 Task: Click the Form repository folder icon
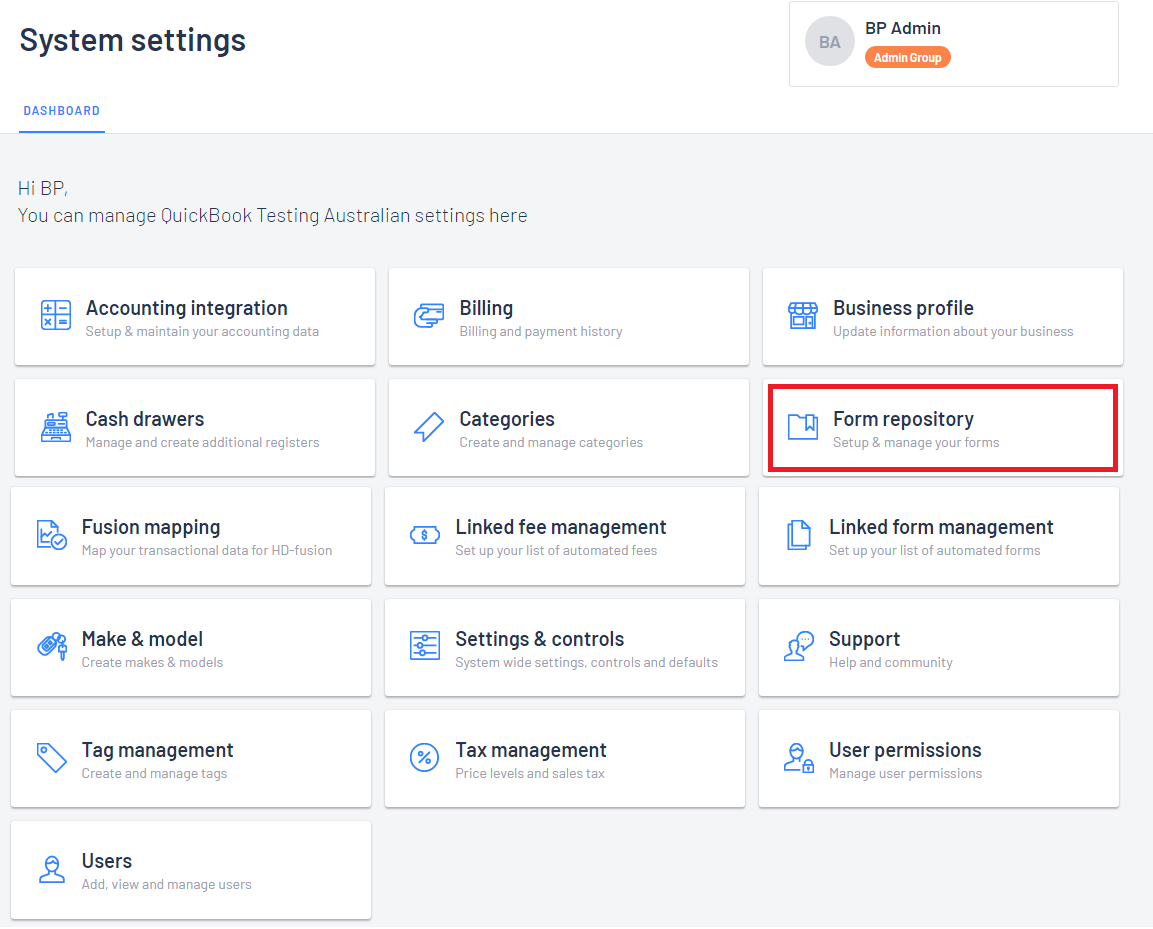(x=802, y=427)
